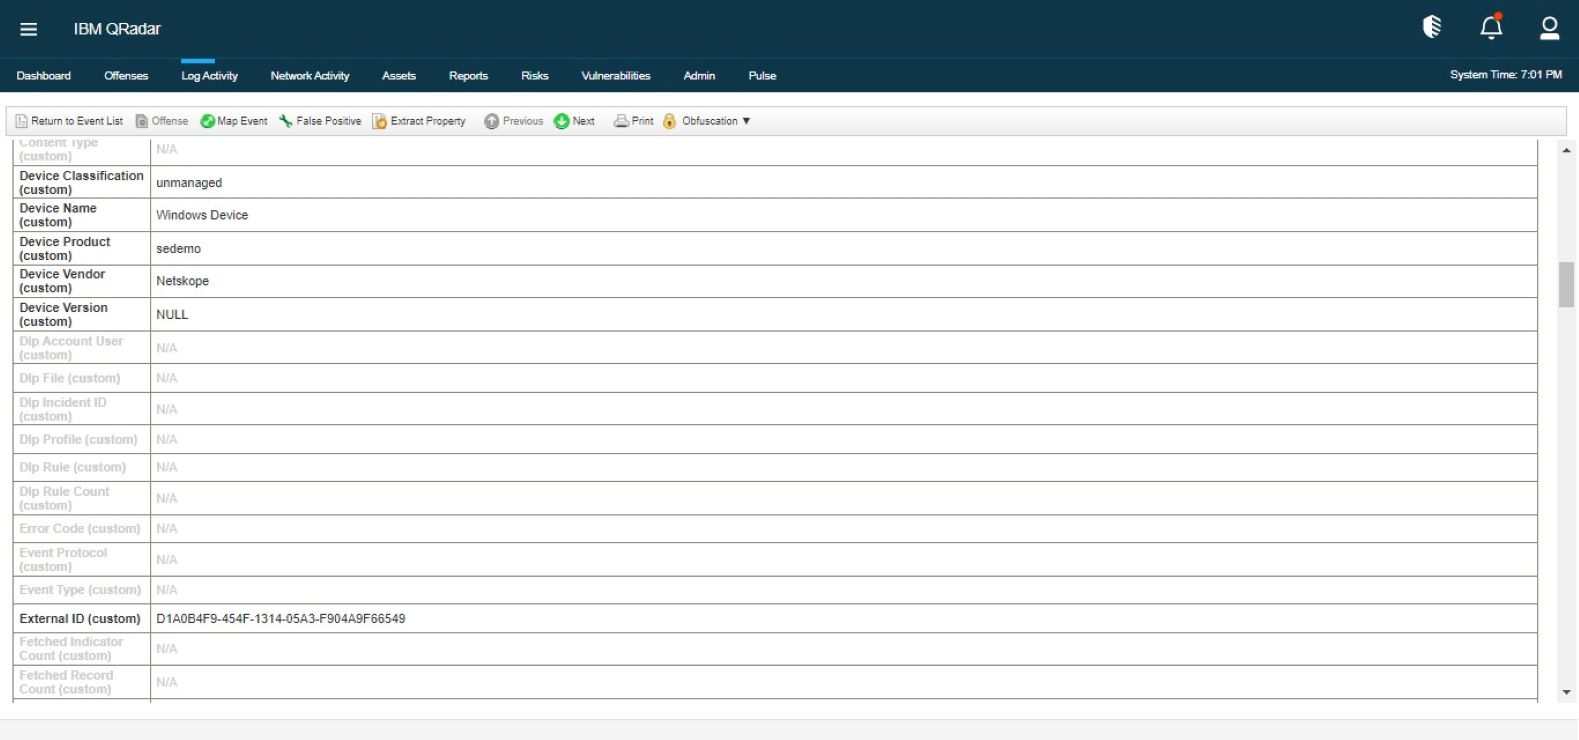This screenshot has height=740, width=1579.
Task: Click the Dlp Rule Count (custom) label
Action: click(65, 498)
